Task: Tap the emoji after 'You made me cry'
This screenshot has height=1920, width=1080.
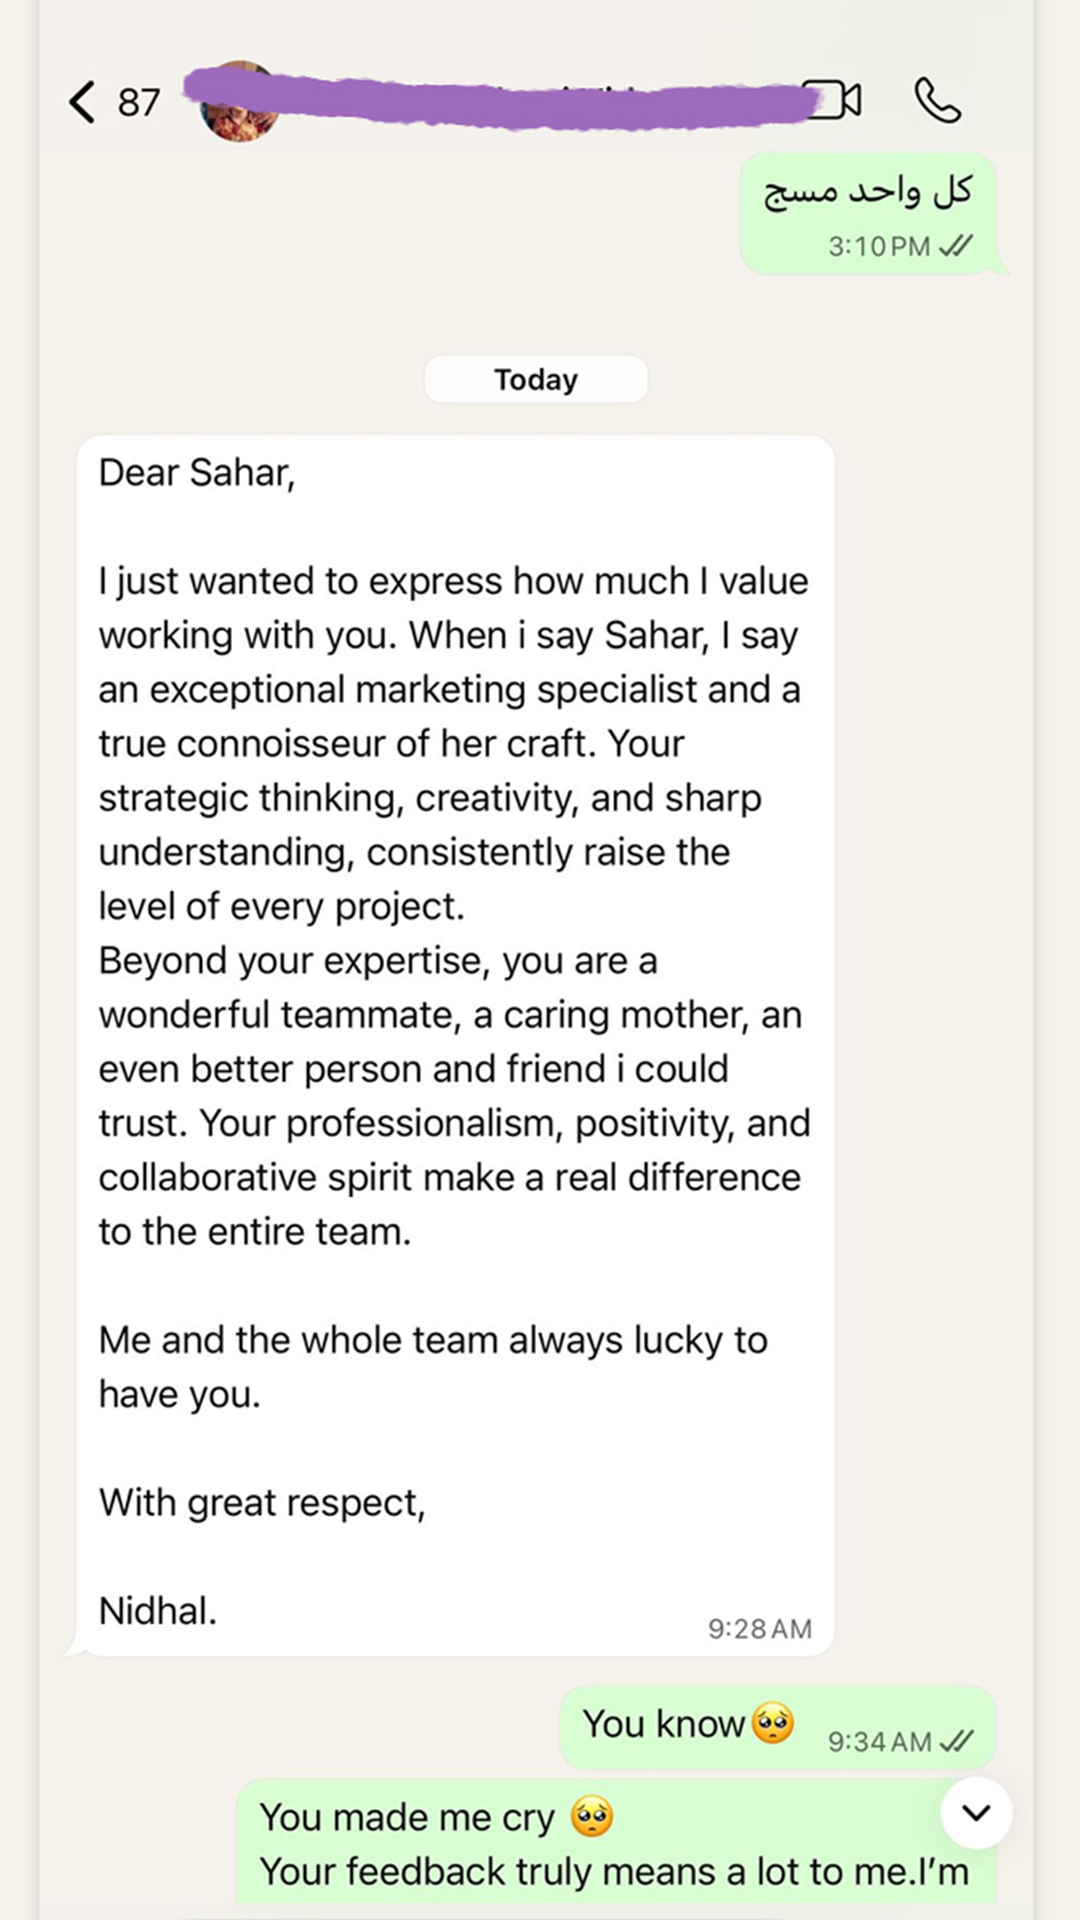Action: click(x=591, y=1817)
